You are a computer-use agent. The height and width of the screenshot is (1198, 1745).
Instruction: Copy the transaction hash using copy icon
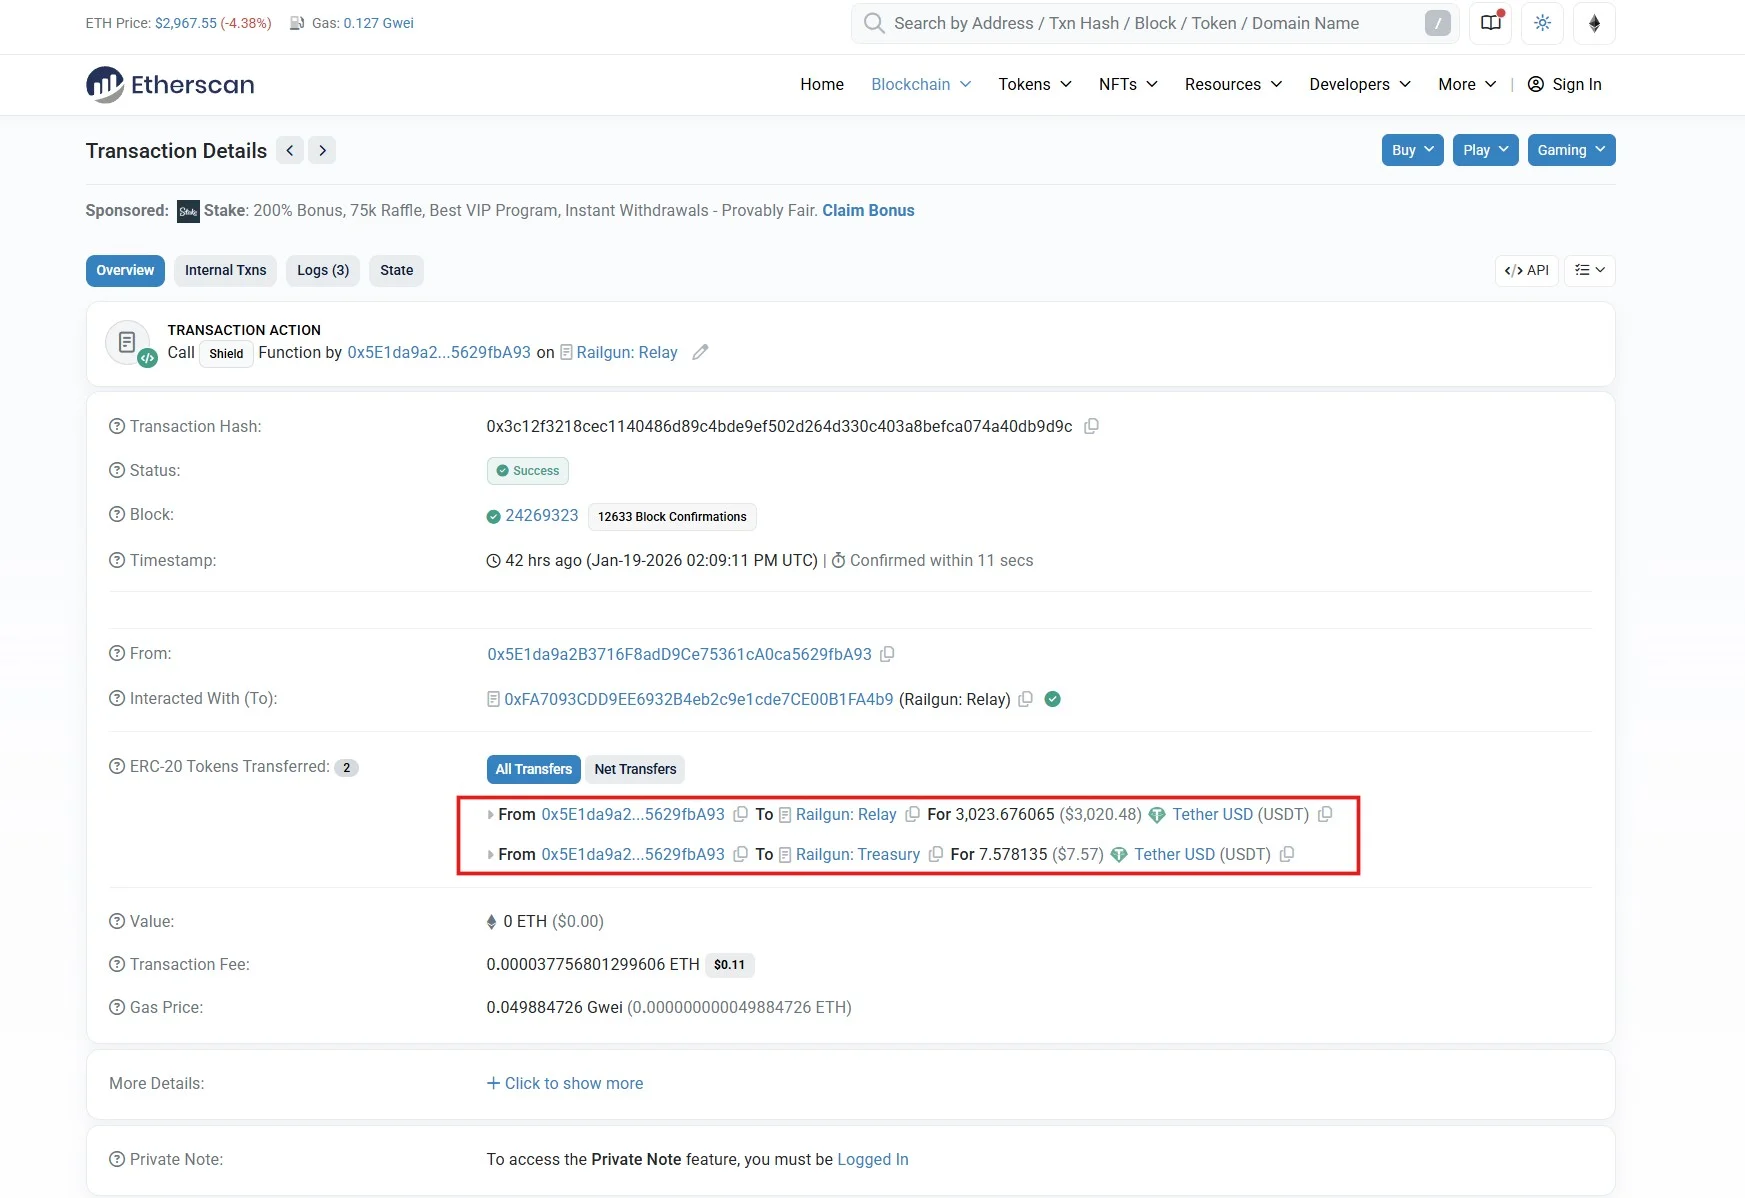point(1091,426)
